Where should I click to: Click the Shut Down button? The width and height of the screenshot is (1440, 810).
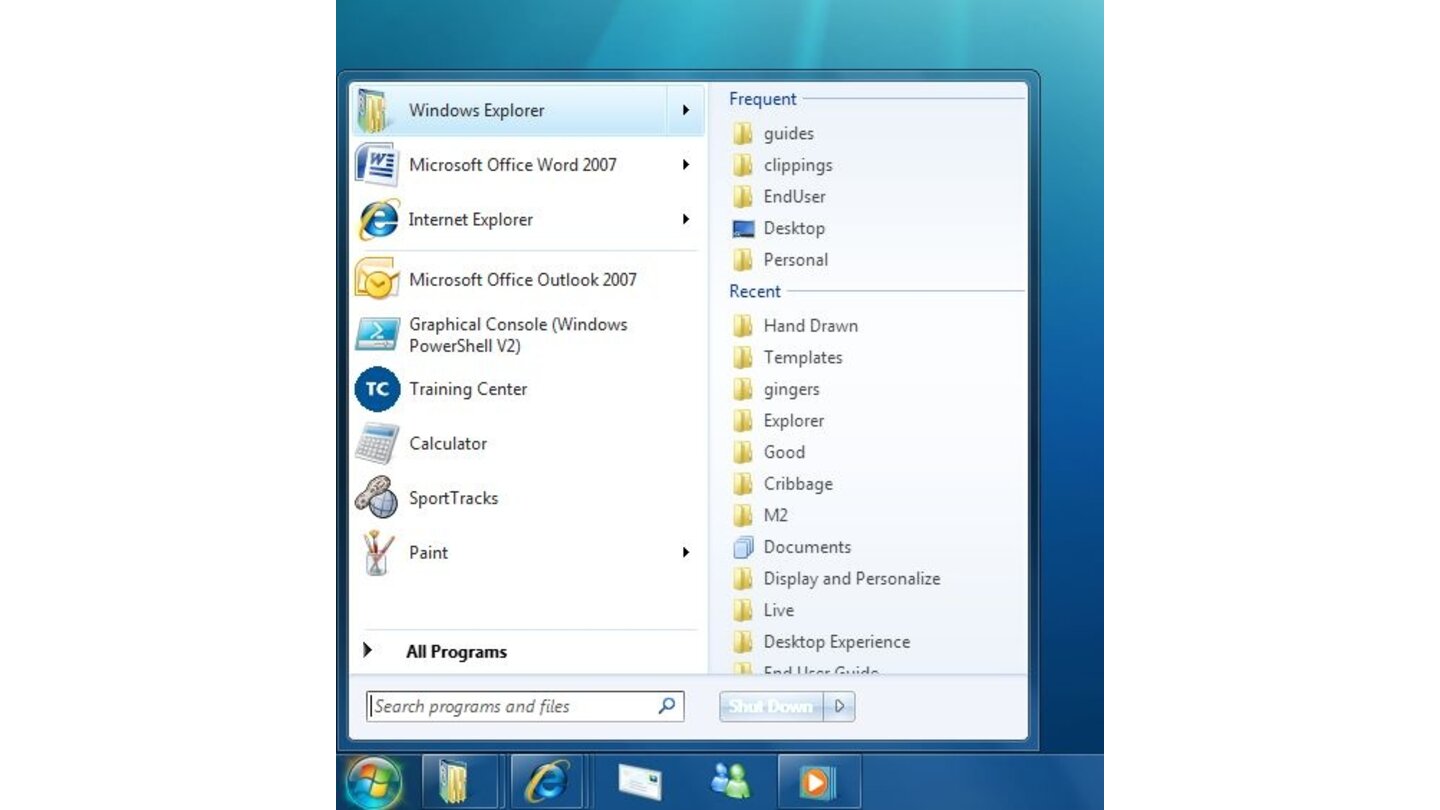(x=771, y=707)
